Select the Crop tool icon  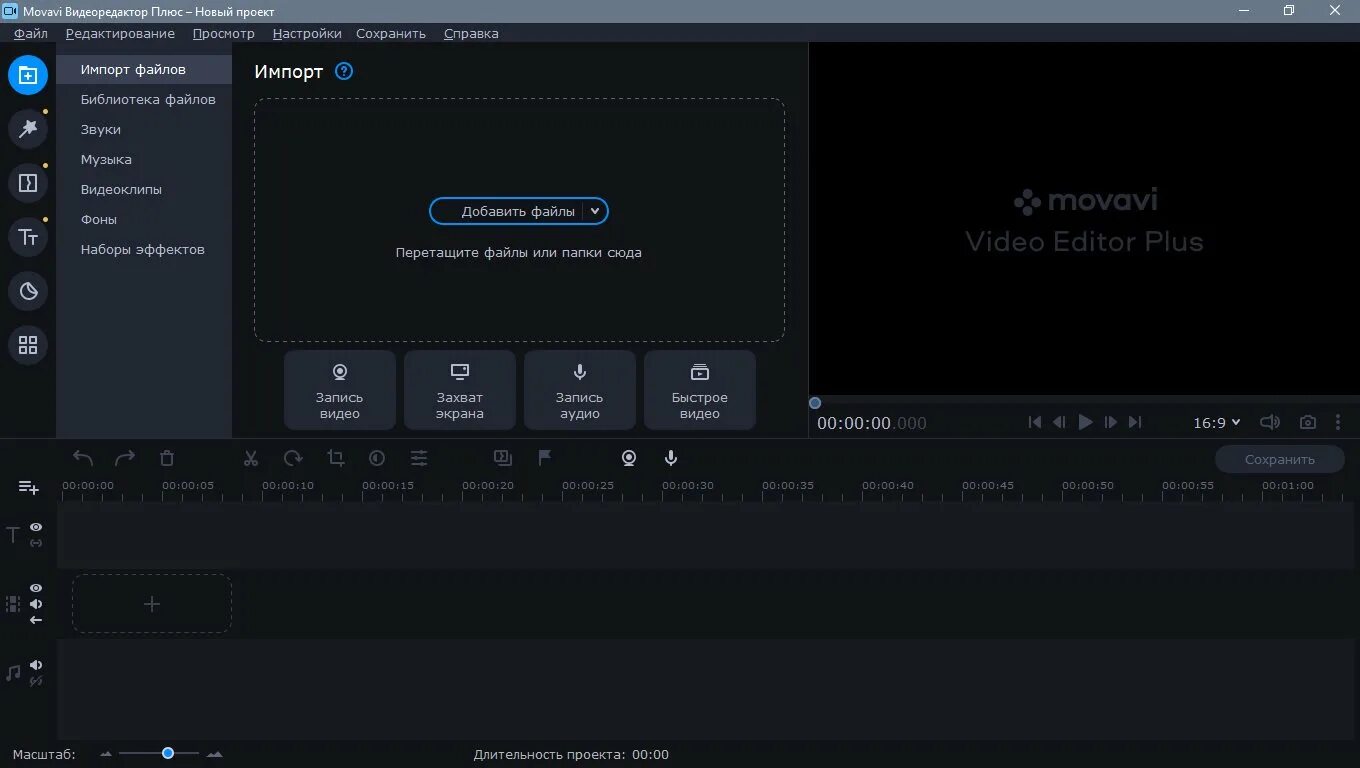click(x=335, y=458)
